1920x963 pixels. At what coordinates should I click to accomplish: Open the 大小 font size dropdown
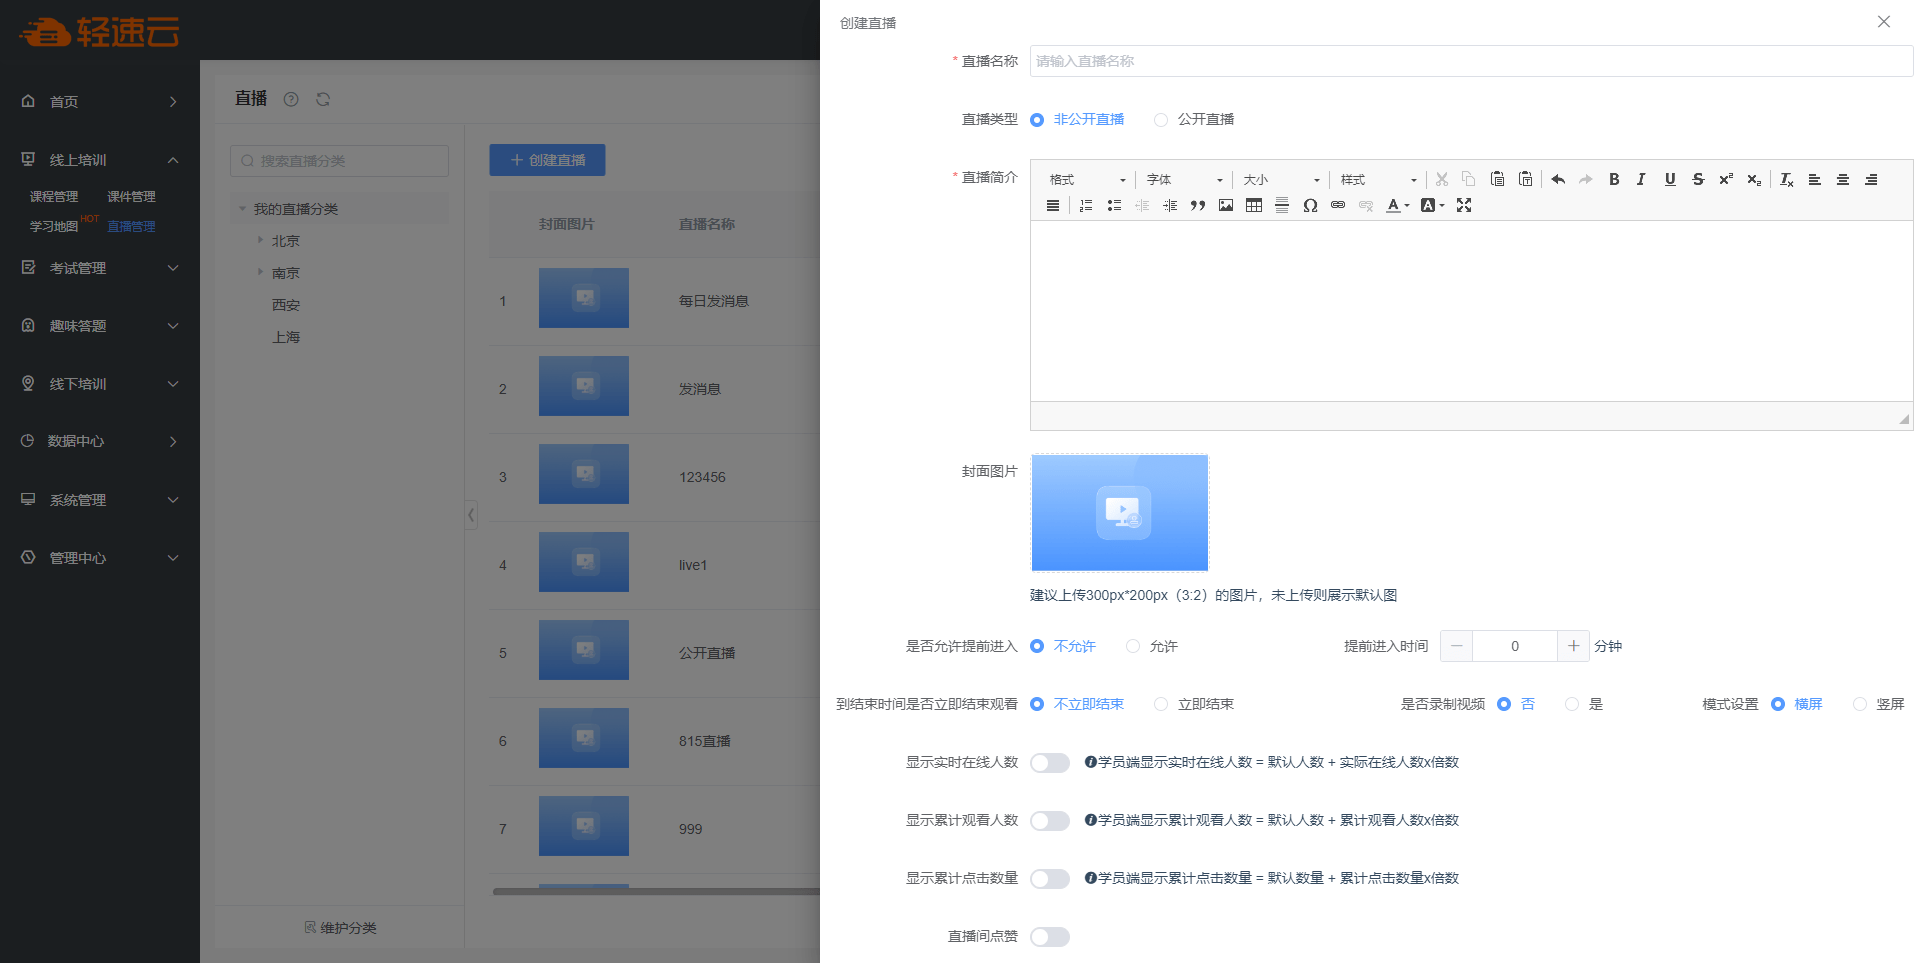(1281, 180)
